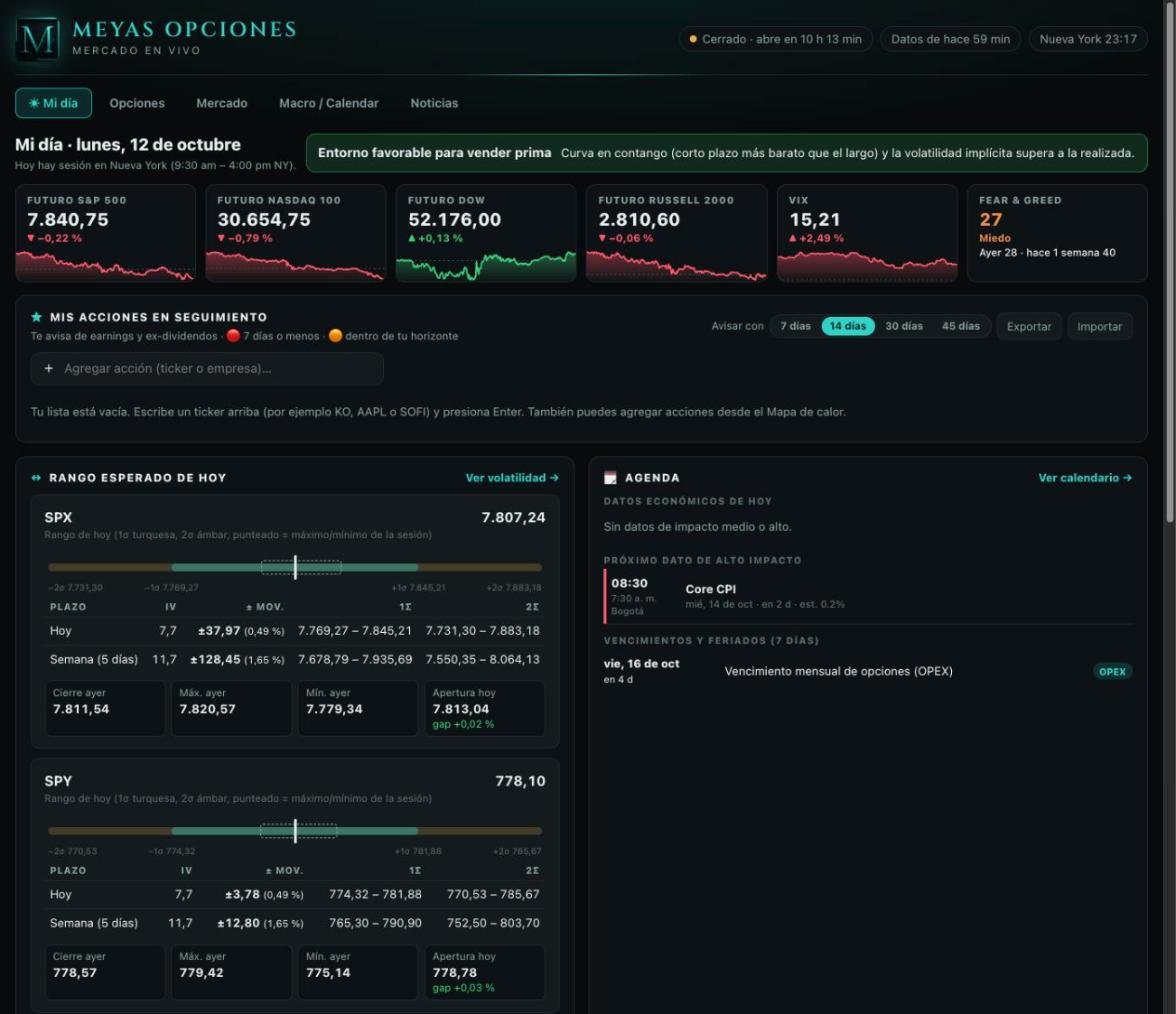Click the SPY expected range bar
1176x1014 pixels.
click(295, 830)
